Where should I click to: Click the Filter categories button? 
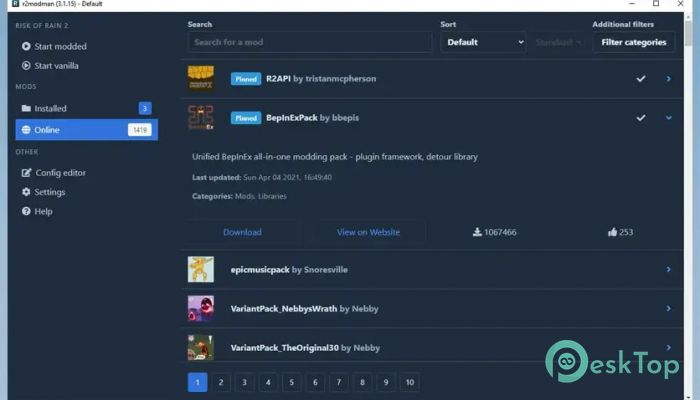[x=633, y=42]
